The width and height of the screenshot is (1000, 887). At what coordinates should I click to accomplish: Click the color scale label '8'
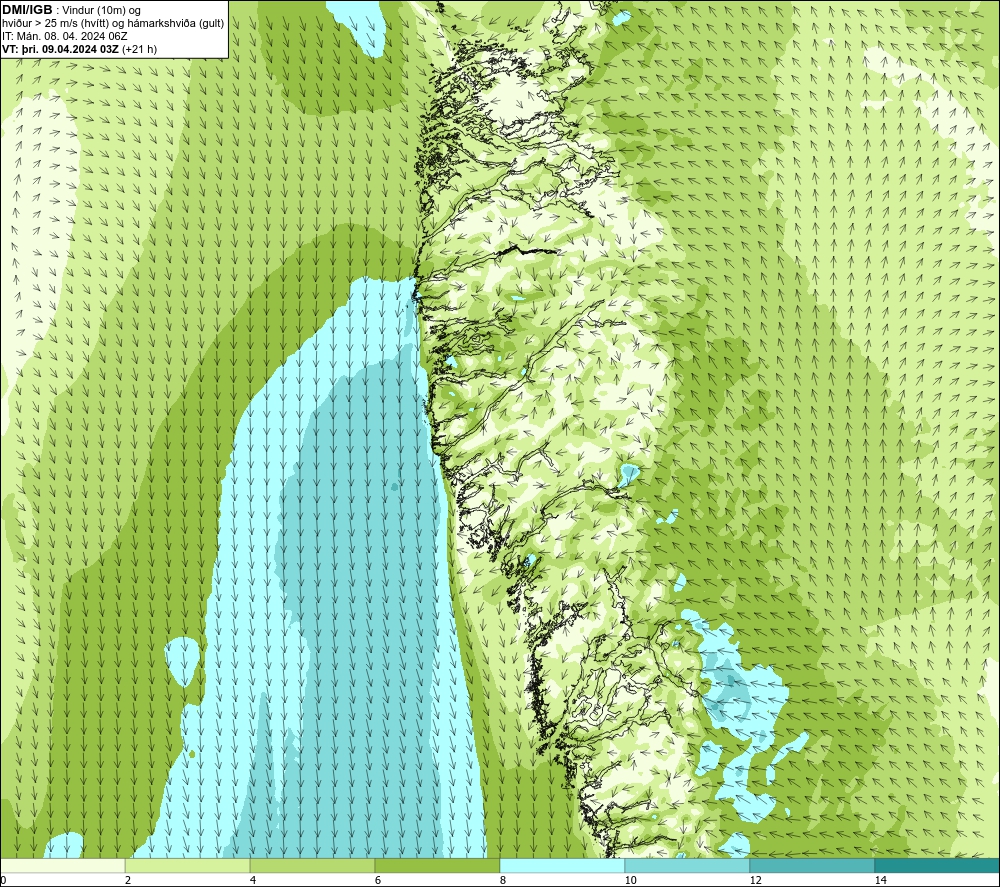tap(503, 880)
